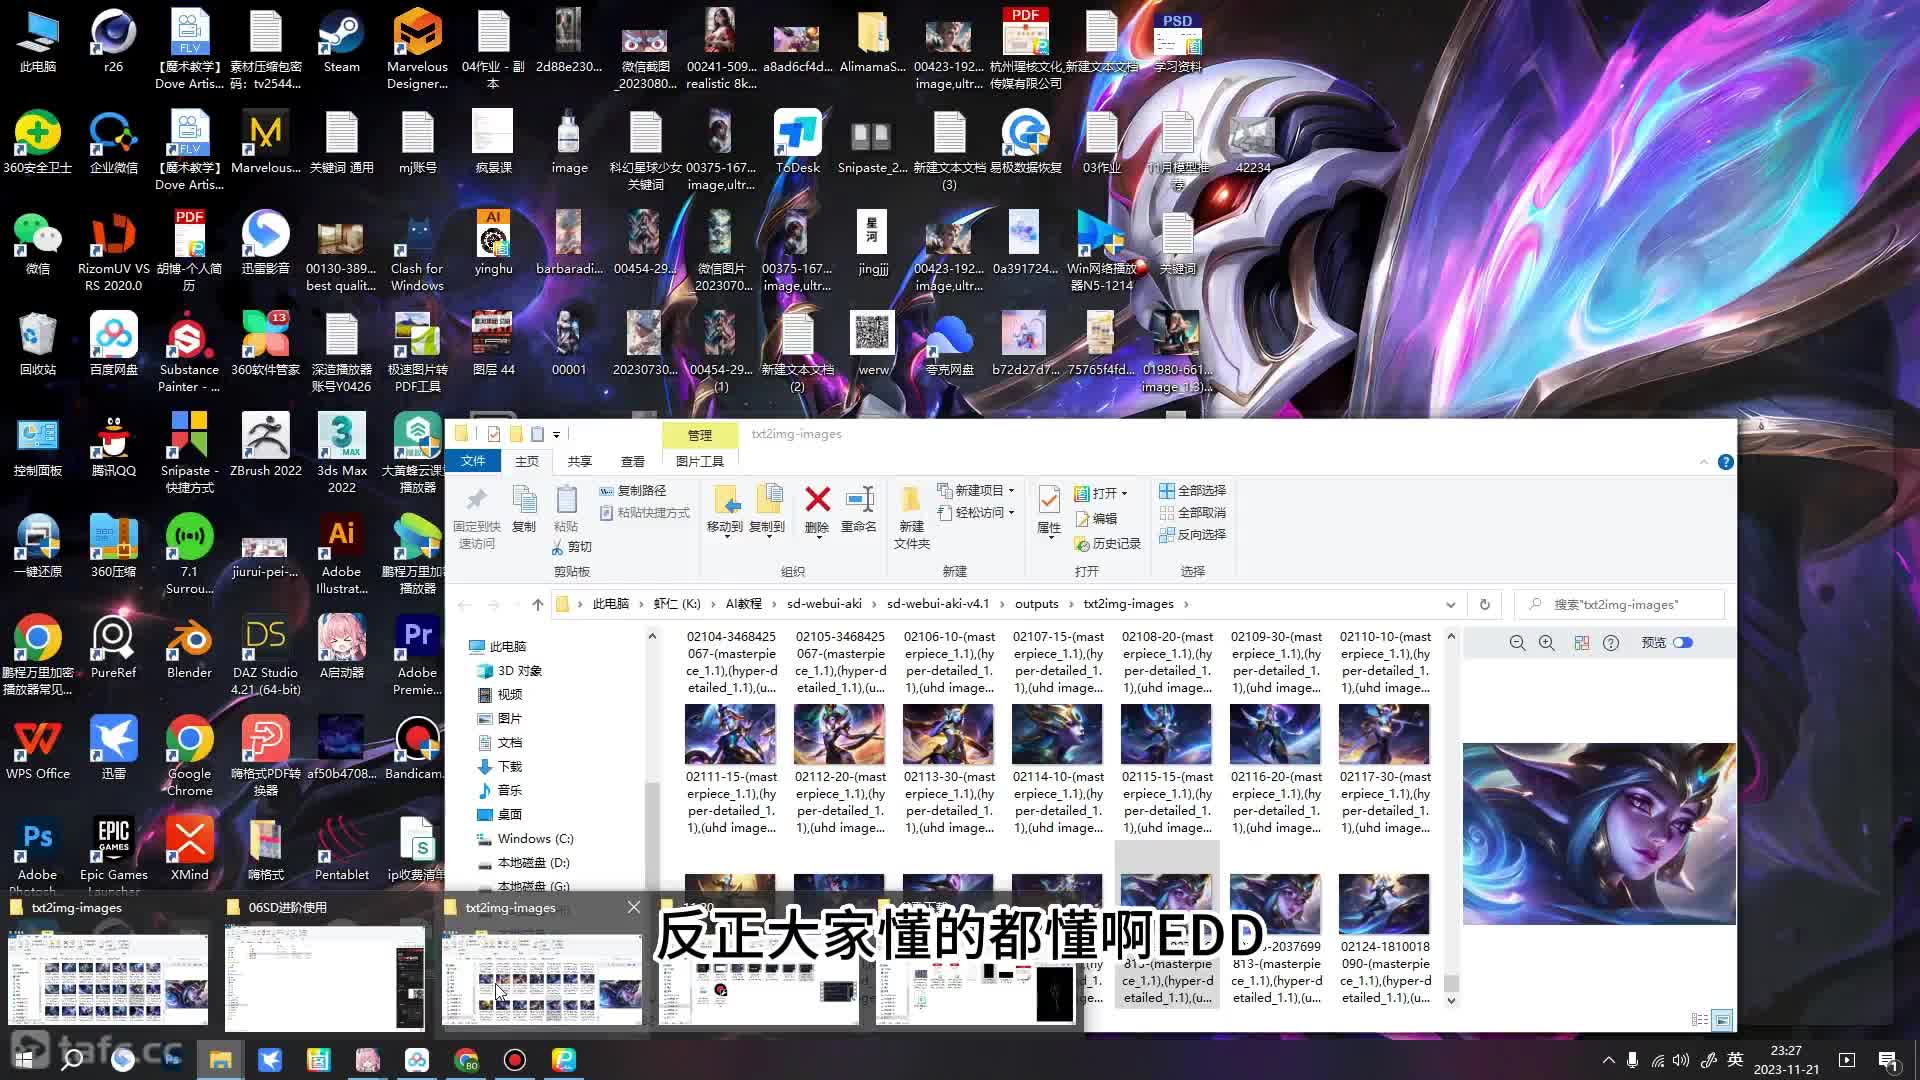
Task: Select thumbnail of file 02117-30
Action: pos(1384,734)
